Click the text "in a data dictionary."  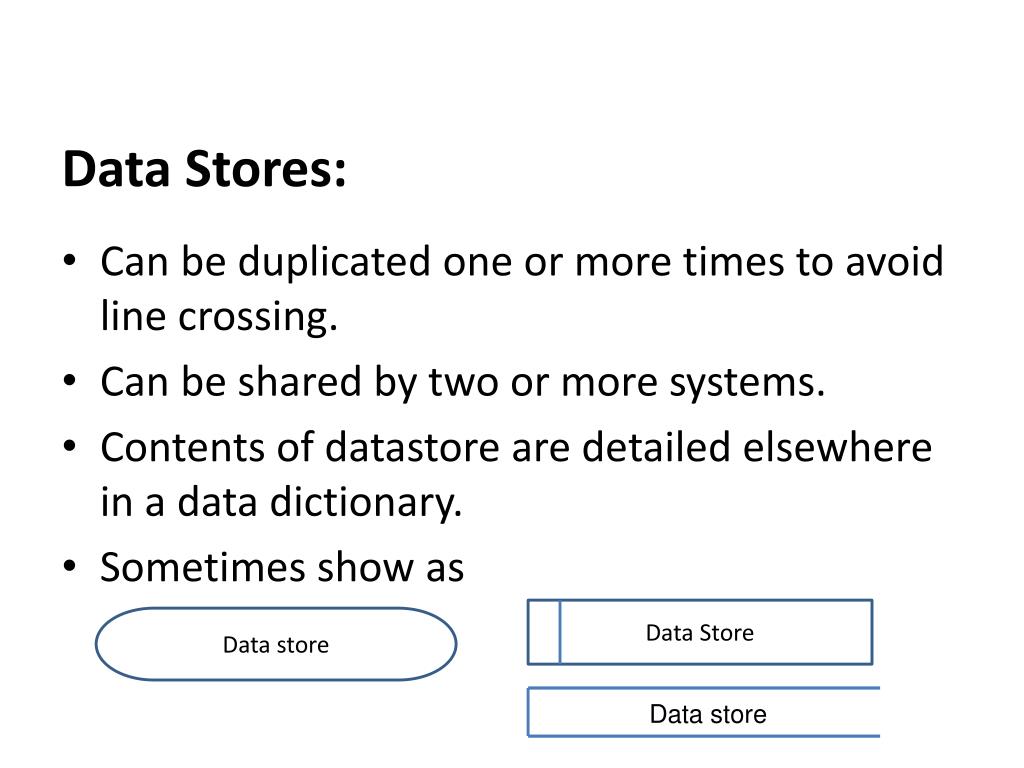[281, 502]
